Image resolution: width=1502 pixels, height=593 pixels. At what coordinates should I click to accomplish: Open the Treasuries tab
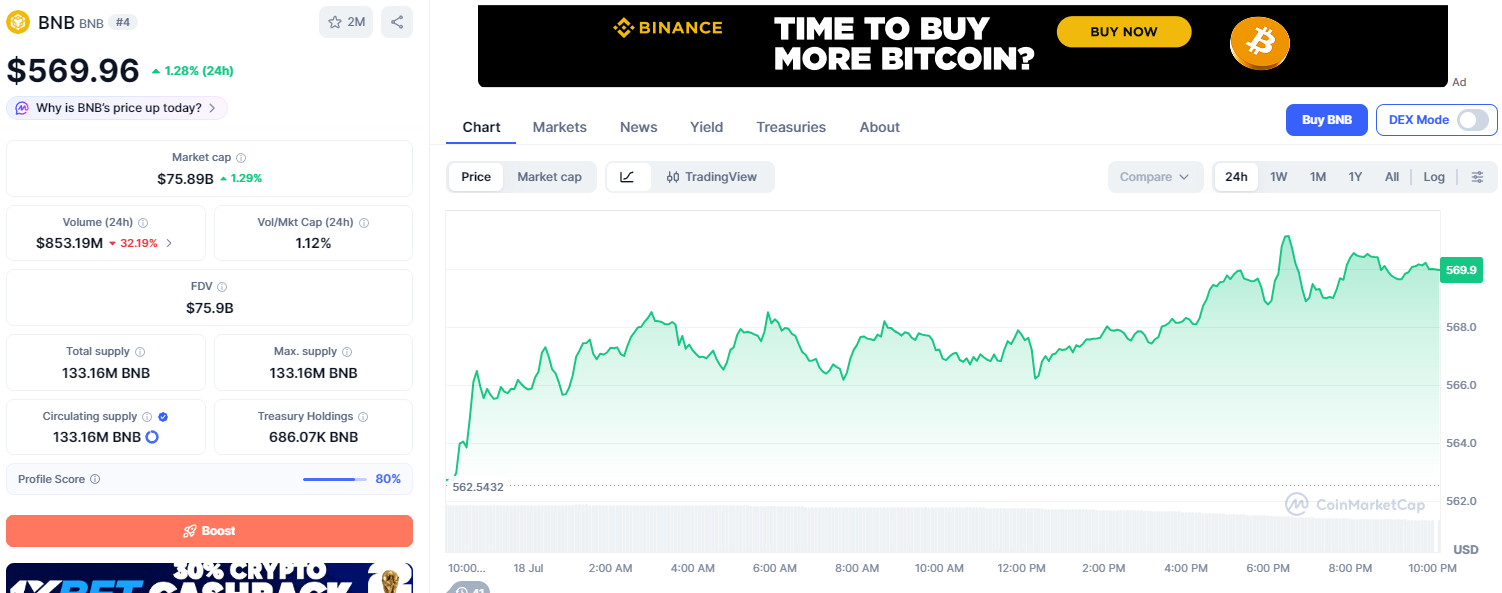(791, 127)
